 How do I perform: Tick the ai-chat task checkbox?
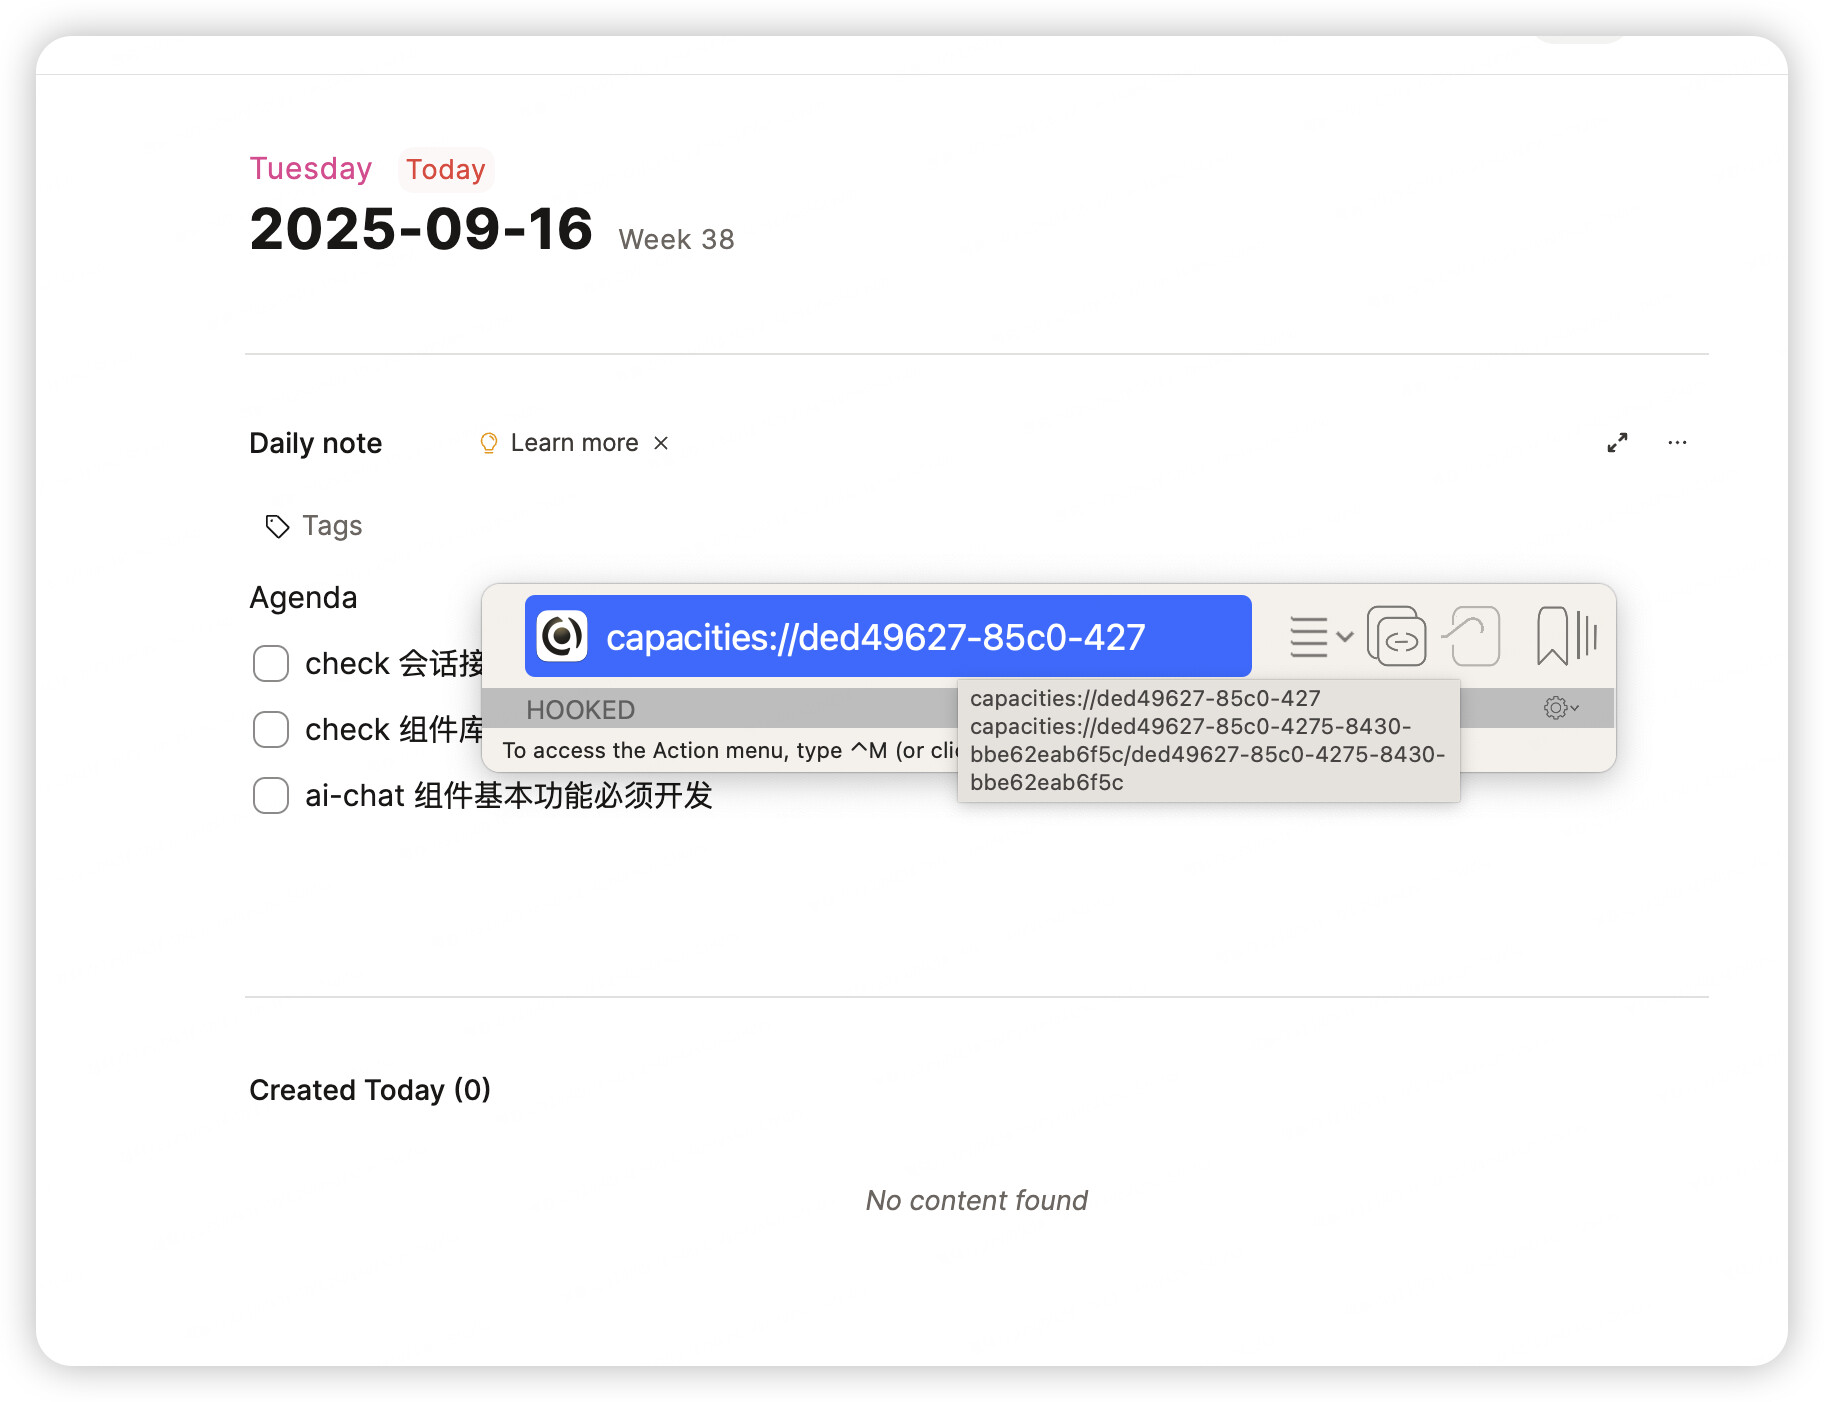(x=271, y=795)
